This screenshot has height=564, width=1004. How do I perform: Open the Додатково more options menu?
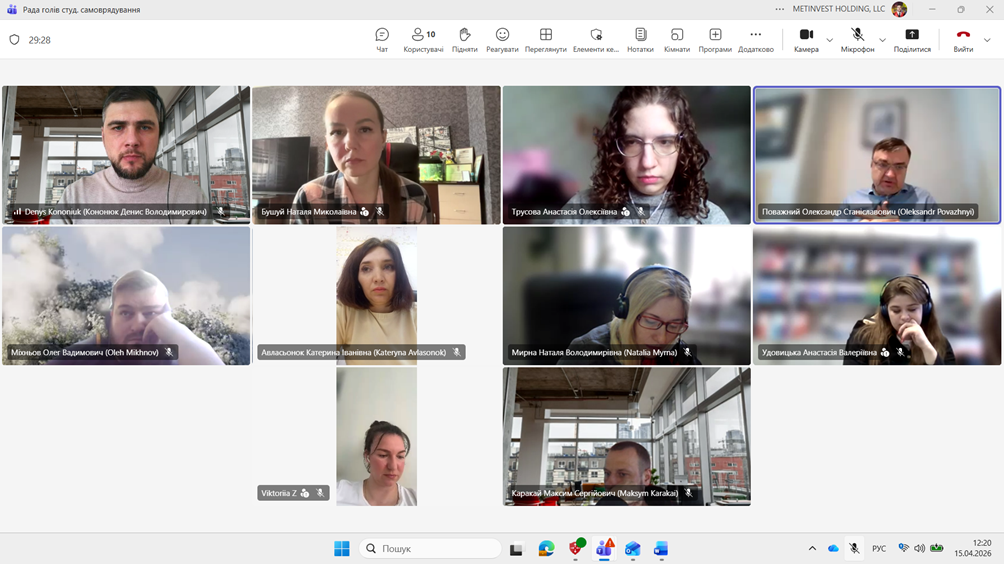[755, 39]
